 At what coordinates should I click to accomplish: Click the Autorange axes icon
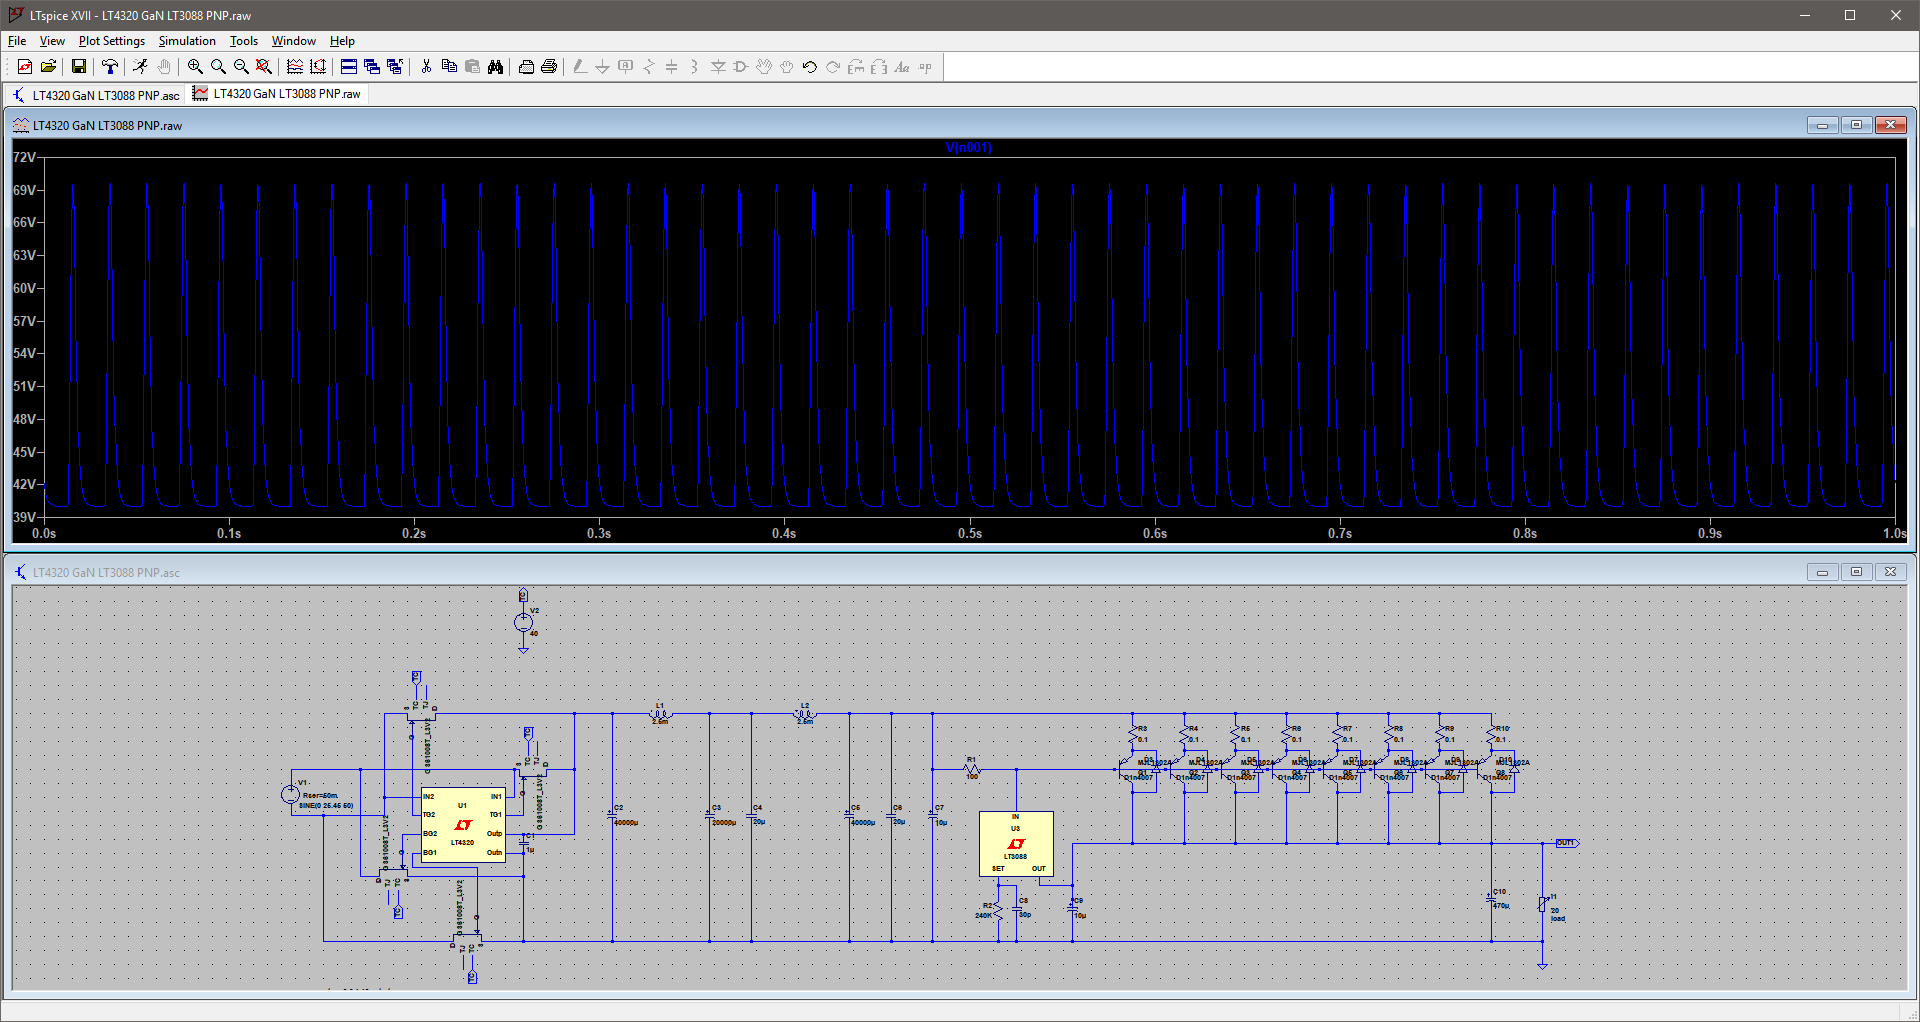click(318, 67)
